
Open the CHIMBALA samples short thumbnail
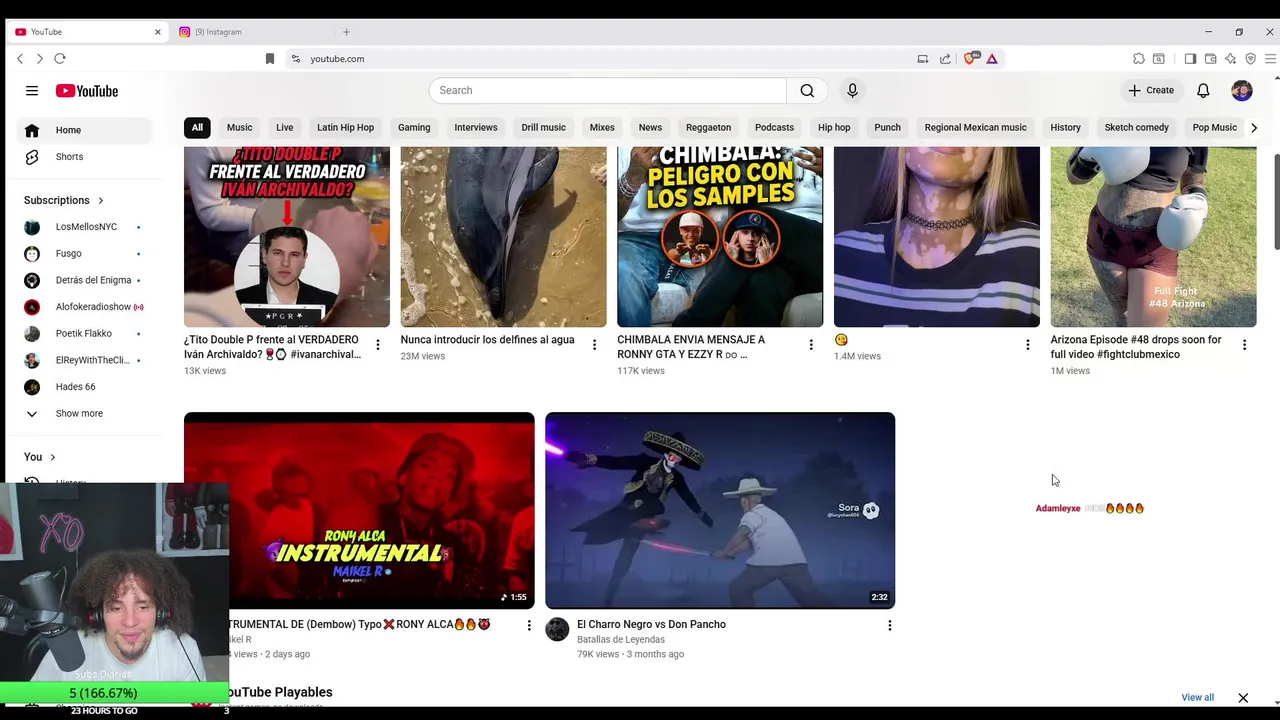pos(720,237)
